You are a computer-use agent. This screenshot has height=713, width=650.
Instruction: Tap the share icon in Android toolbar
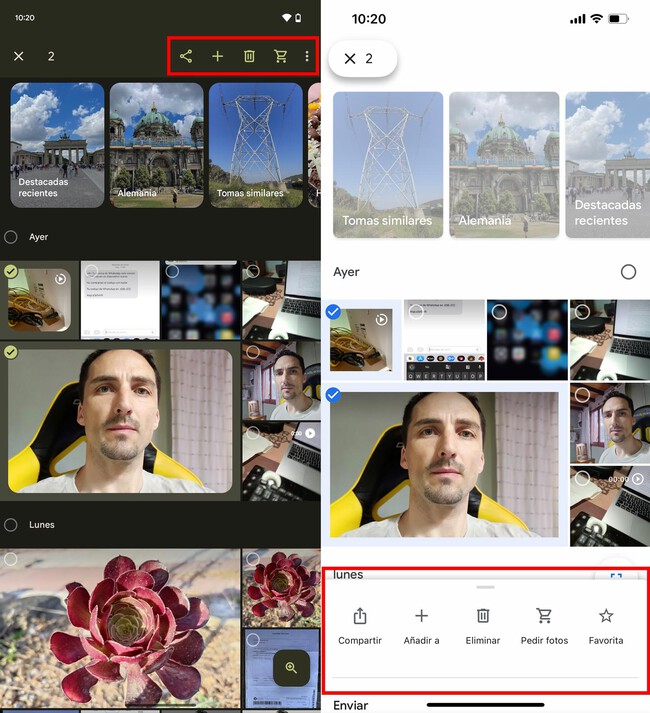click(186, 56)
